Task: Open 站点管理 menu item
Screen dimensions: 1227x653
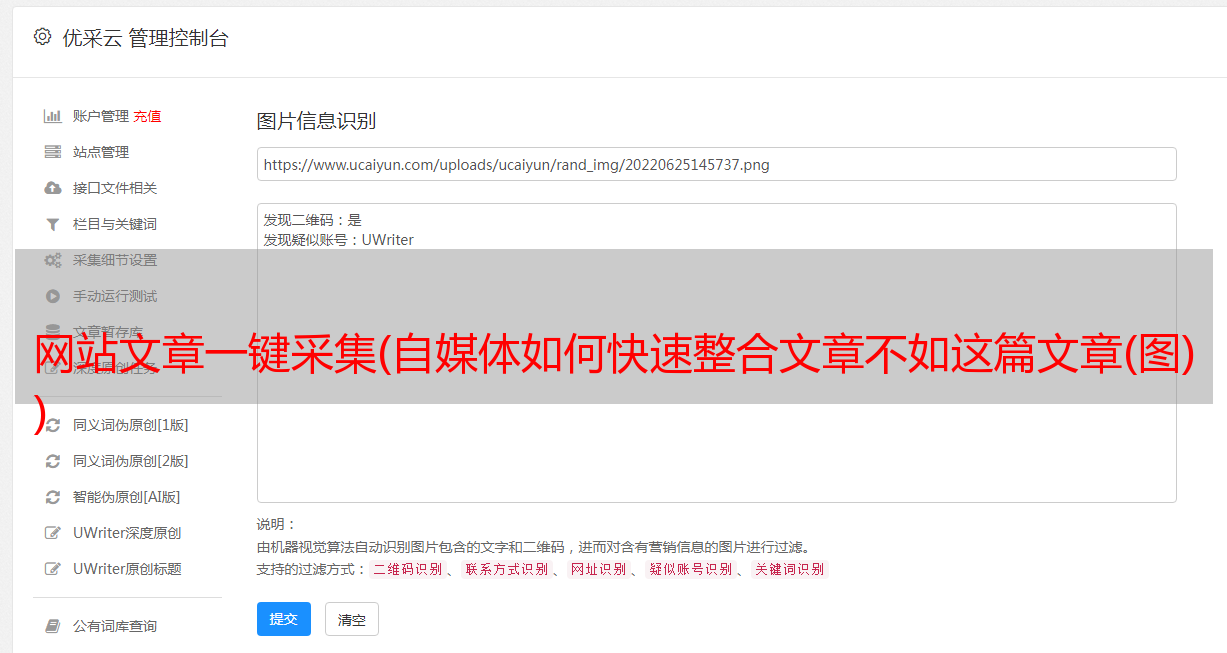Action: point(101,152)
